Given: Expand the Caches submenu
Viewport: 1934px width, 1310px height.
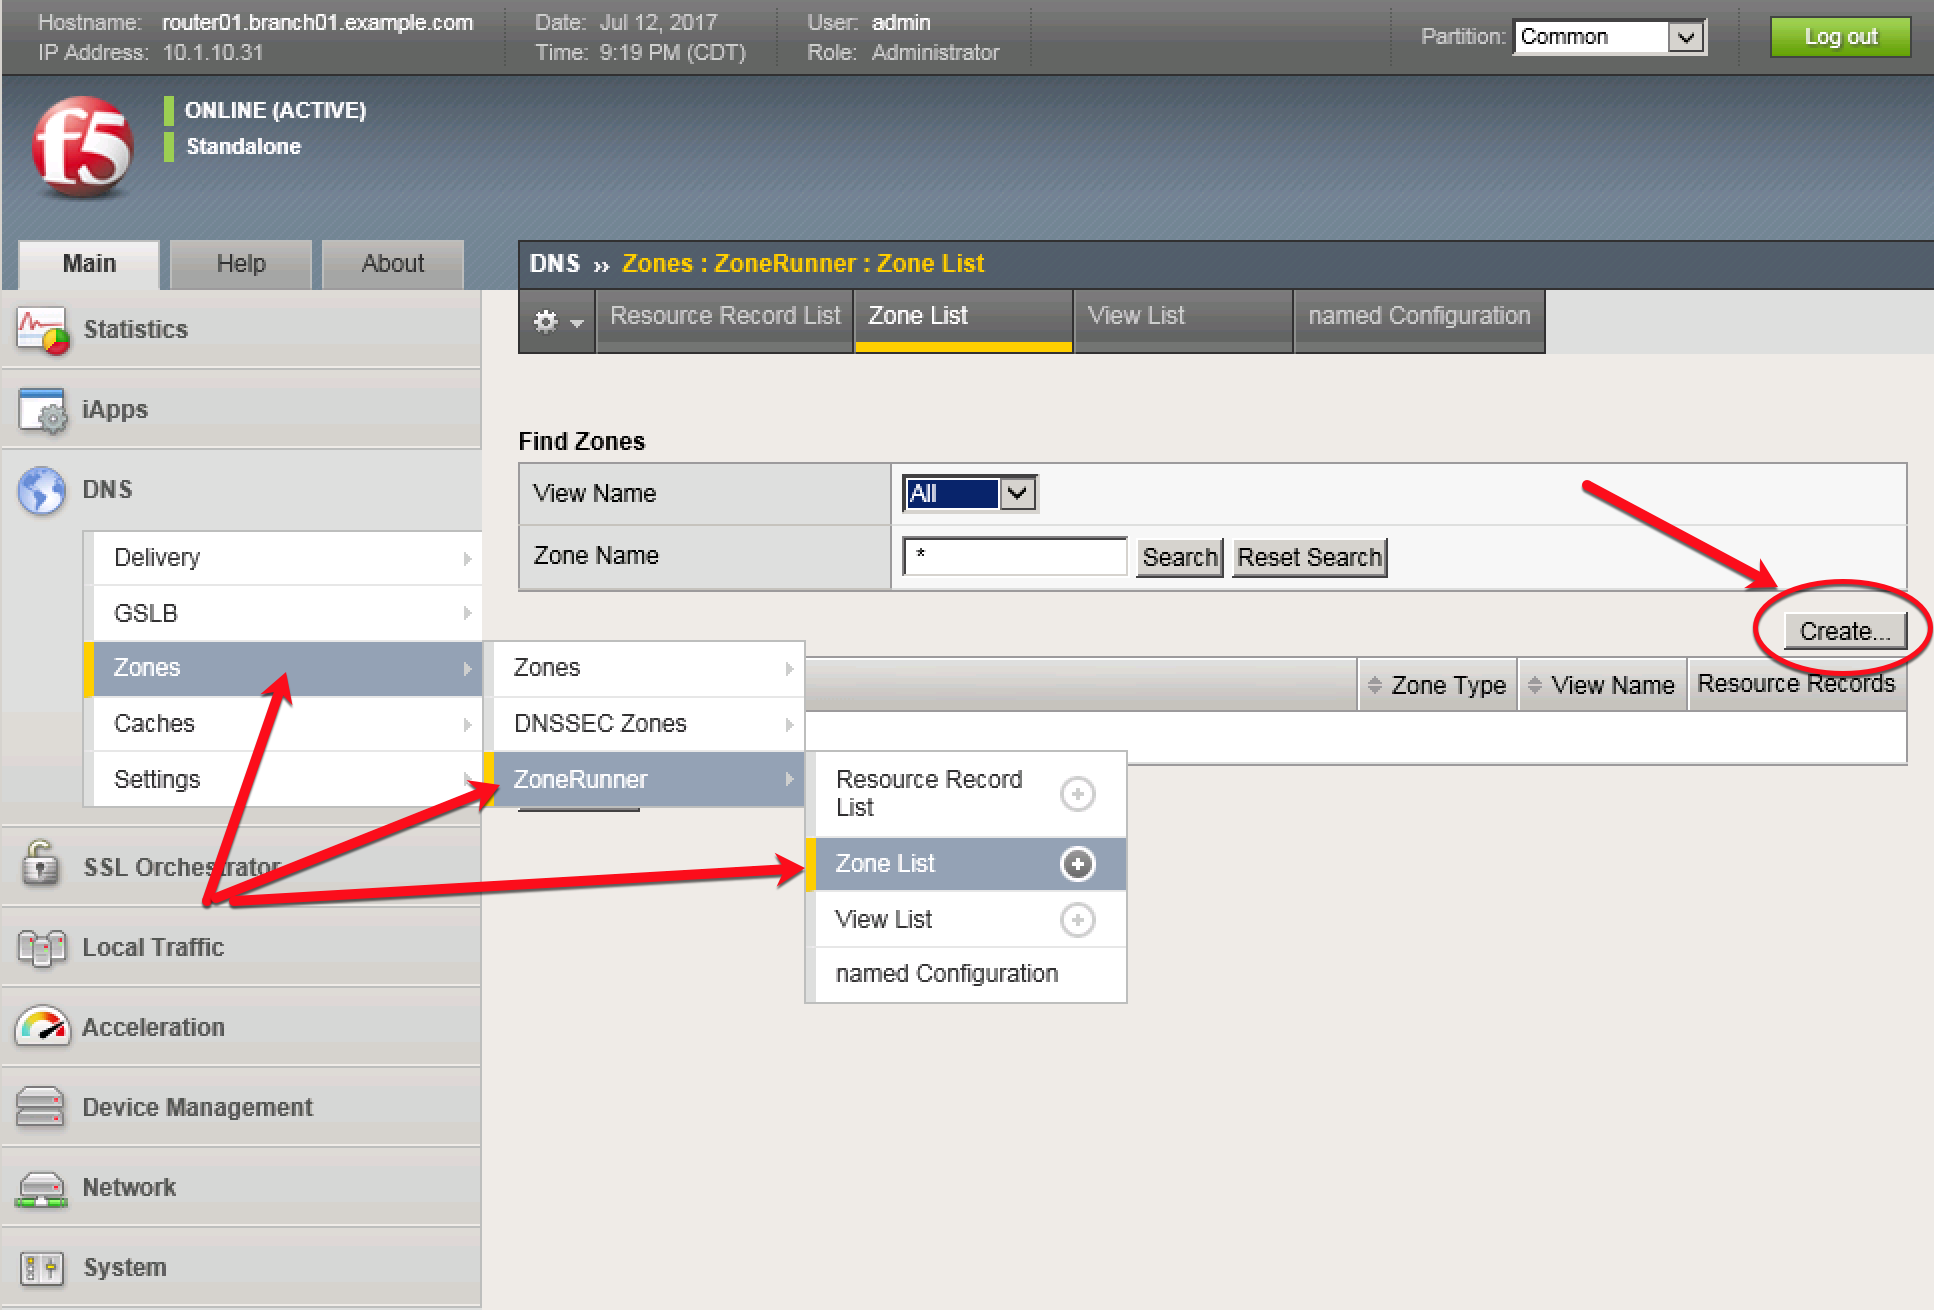Looking at the screenshot, I should [x=287, y=724].
